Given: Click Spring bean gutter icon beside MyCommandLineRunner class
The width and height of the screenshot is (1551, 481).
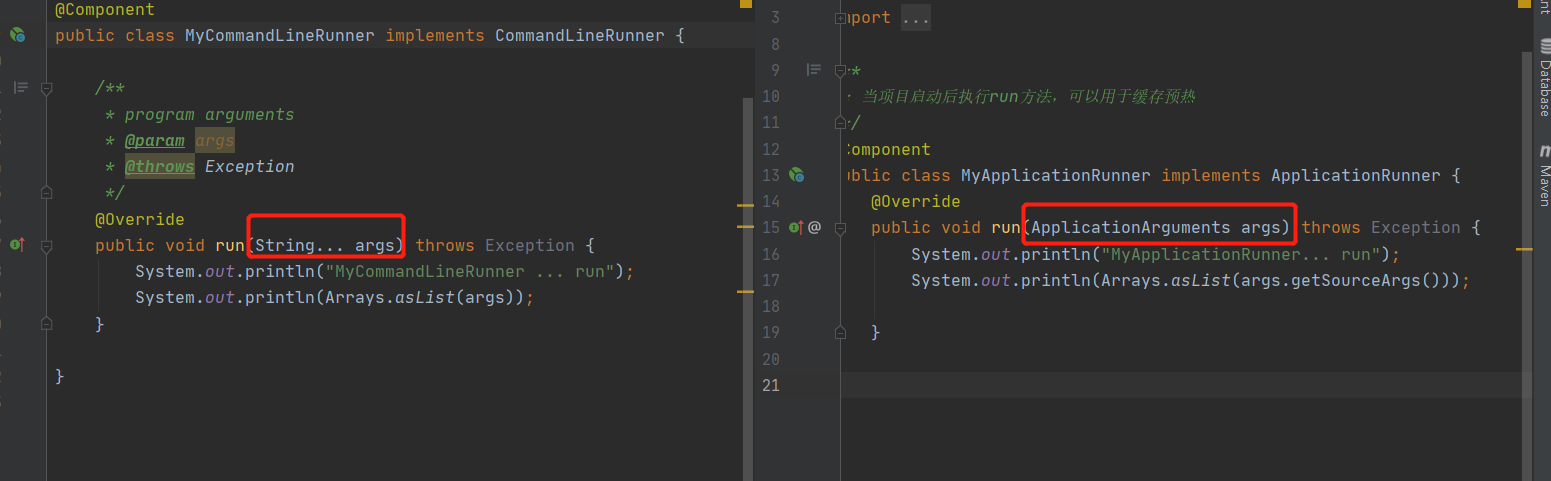Looking at the screenshot, I should click(17, 35).
